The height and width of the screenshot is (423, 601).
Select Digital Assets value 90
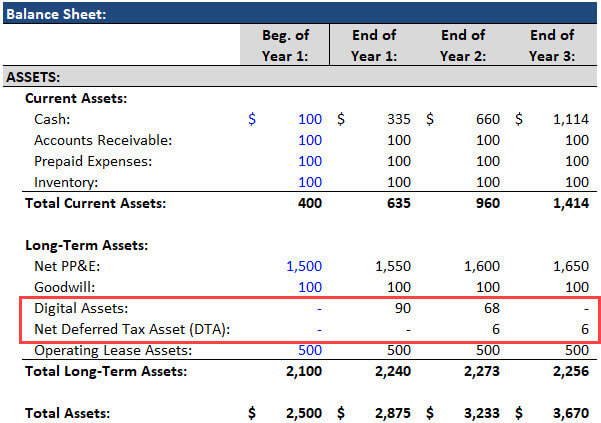[x=403, y=308]
